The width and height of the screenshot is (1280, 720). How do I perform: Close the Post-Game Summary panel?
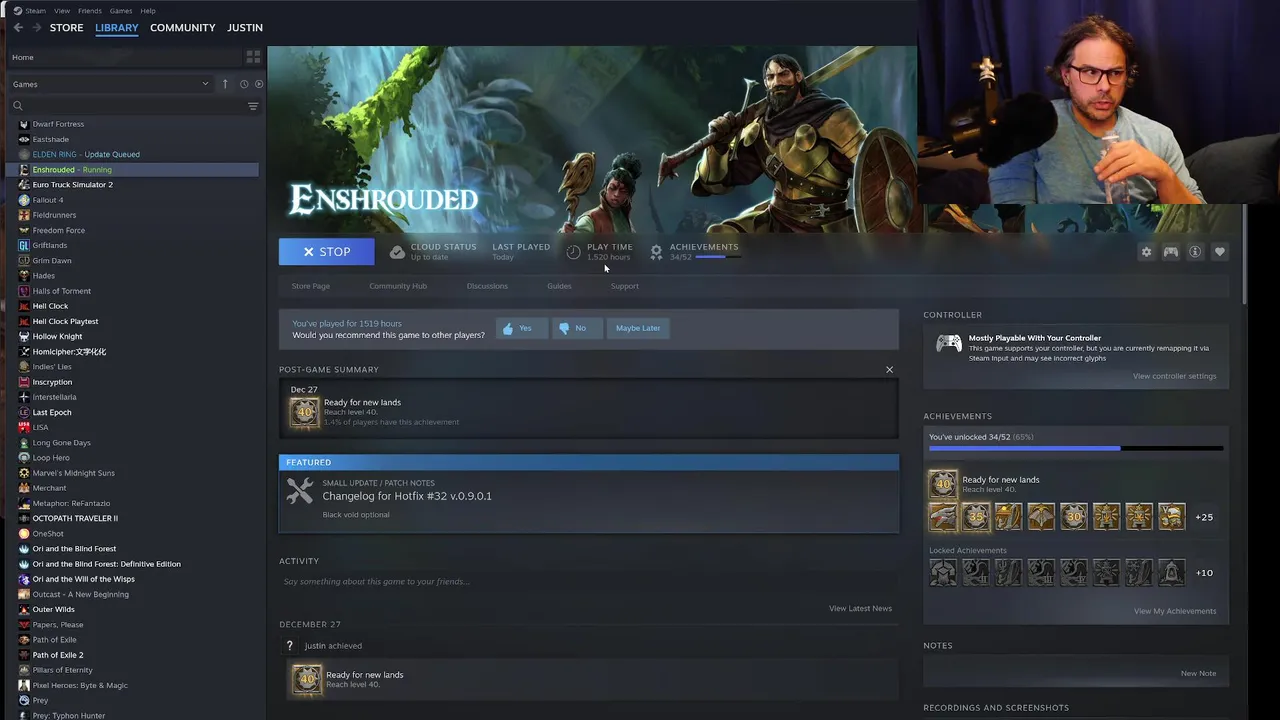[889, 369]
